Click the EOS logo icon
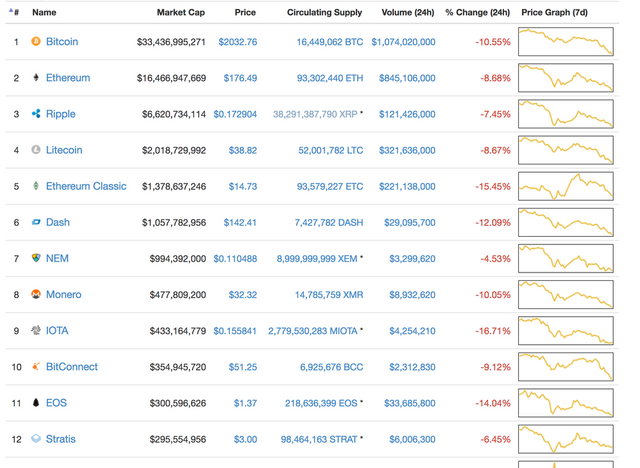 coord(36,403)
